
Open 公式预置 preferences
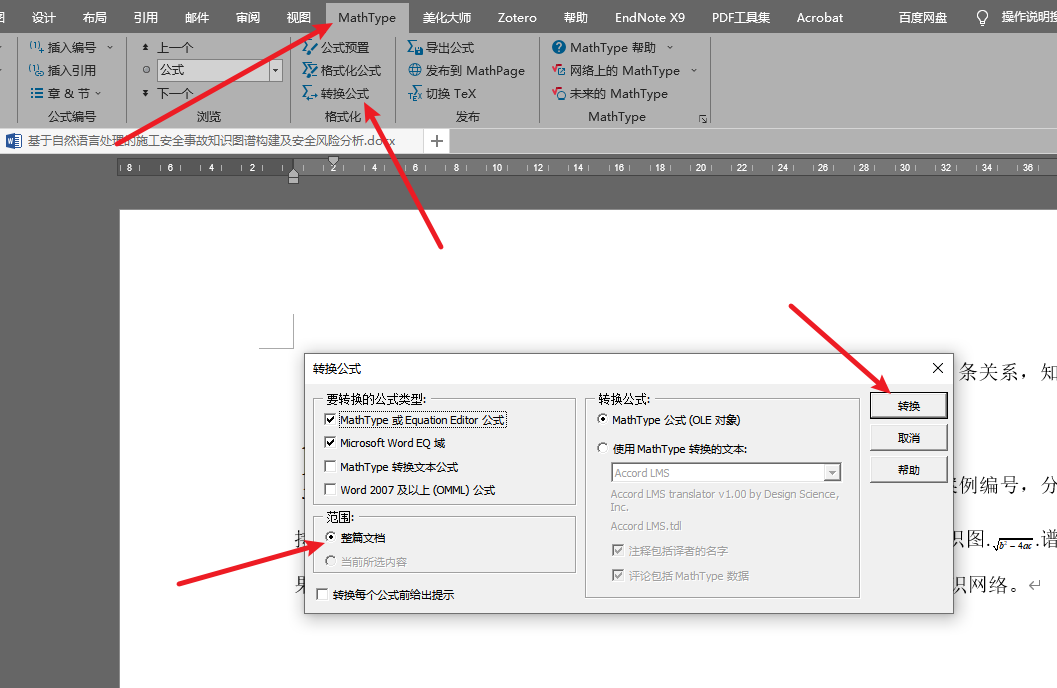[x=336, y=47]
